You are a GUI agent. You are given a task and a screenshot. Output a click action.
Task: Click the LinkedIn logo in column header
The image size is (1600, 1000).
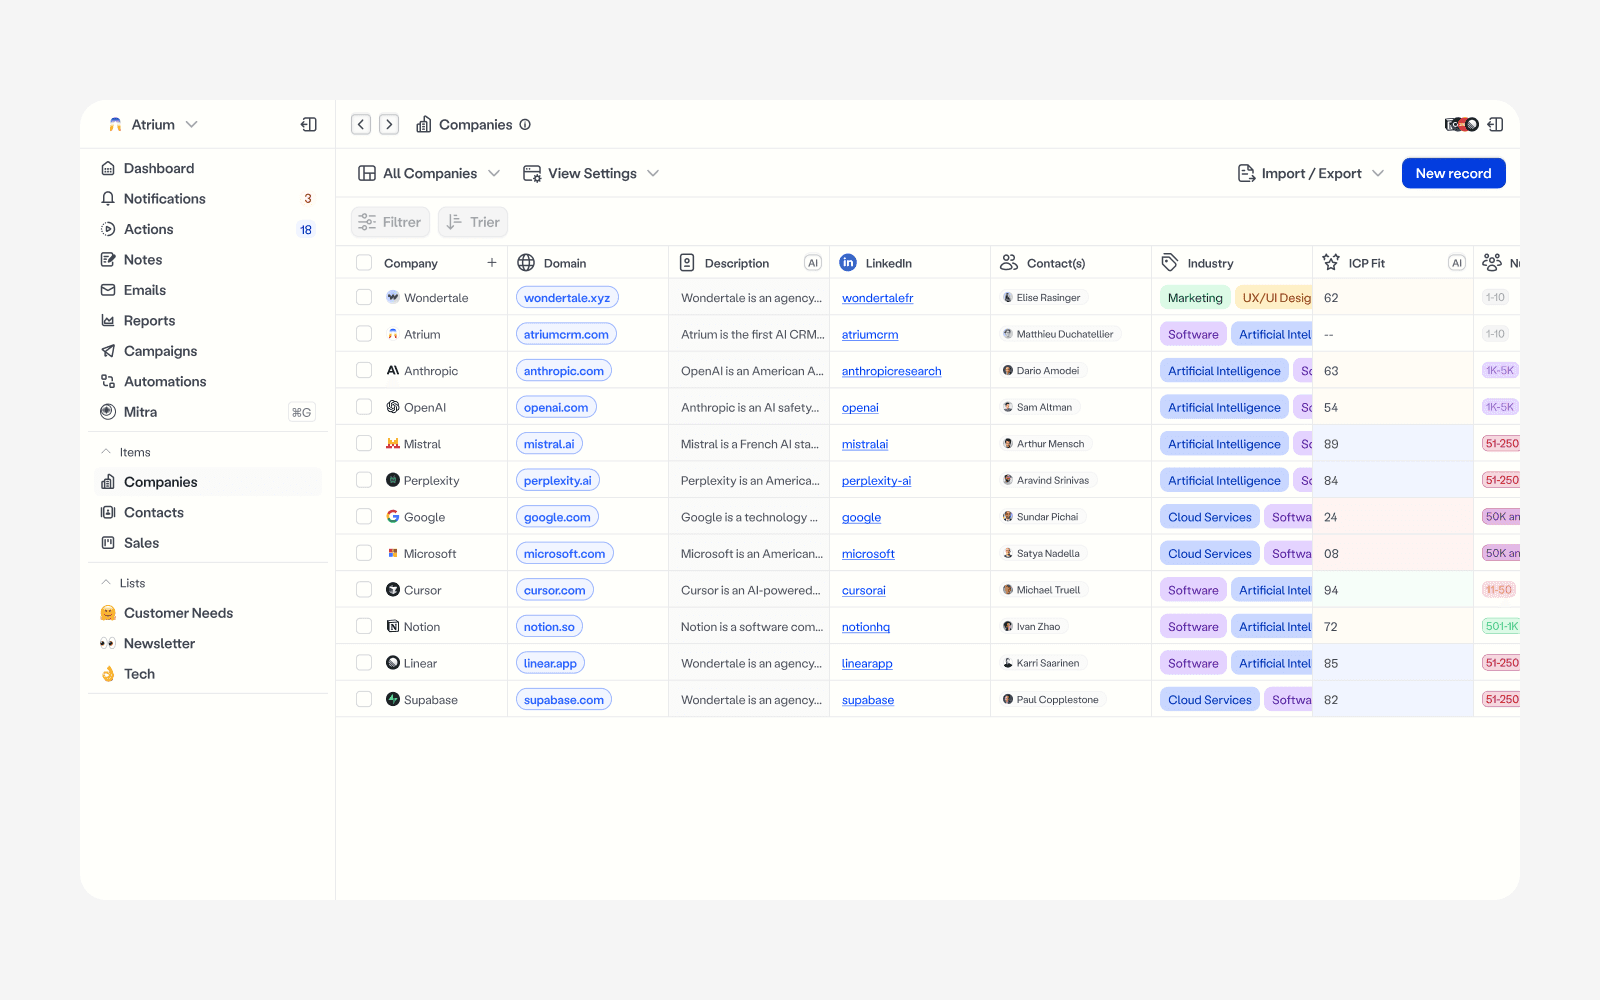(x=848, y=263)
